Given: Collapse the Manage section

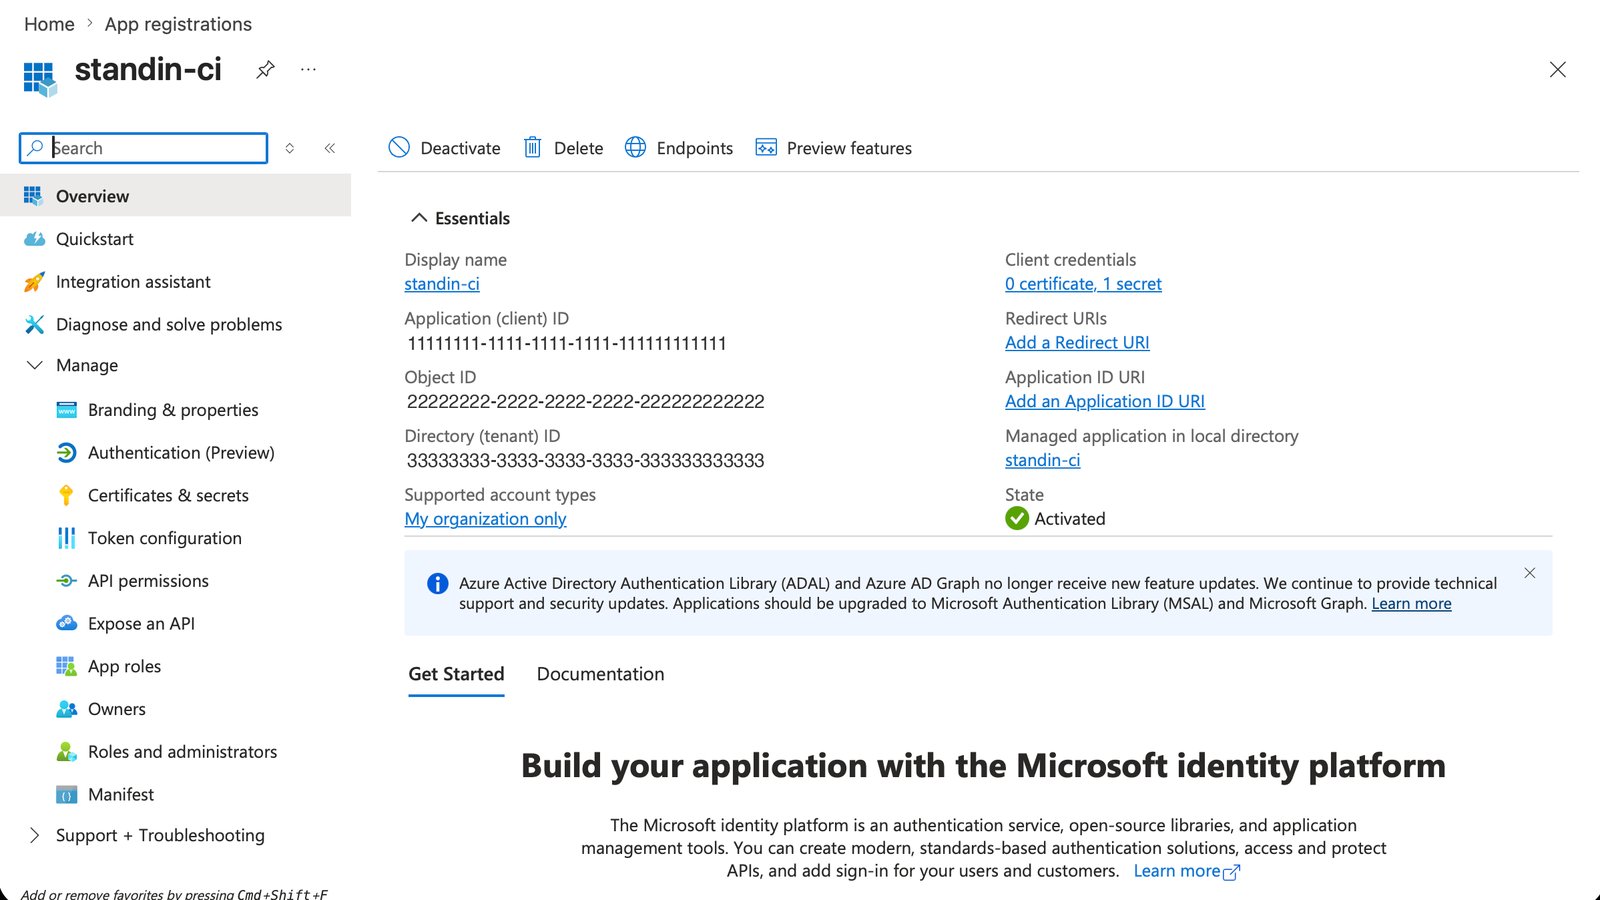Looking at the screenshot, I should pyautogui.click(x=35, y=365).
